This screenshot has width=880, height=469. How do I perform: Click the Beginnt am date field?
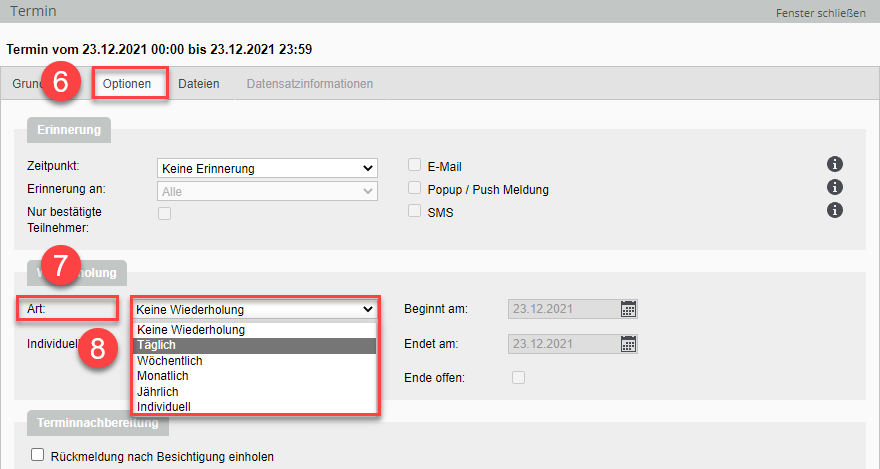(x=562, y=309)
